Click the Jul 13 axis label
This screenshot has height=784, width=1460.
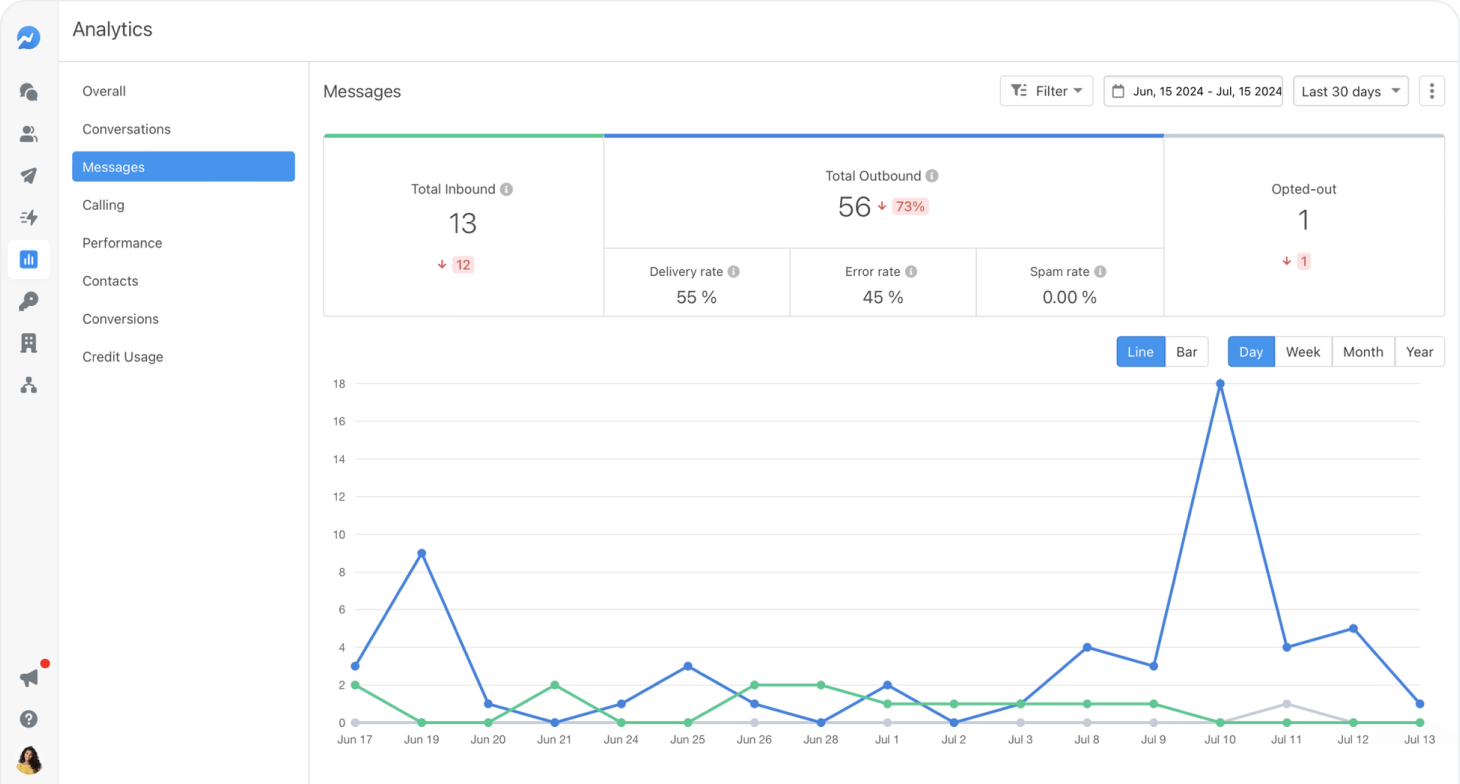1419,740
